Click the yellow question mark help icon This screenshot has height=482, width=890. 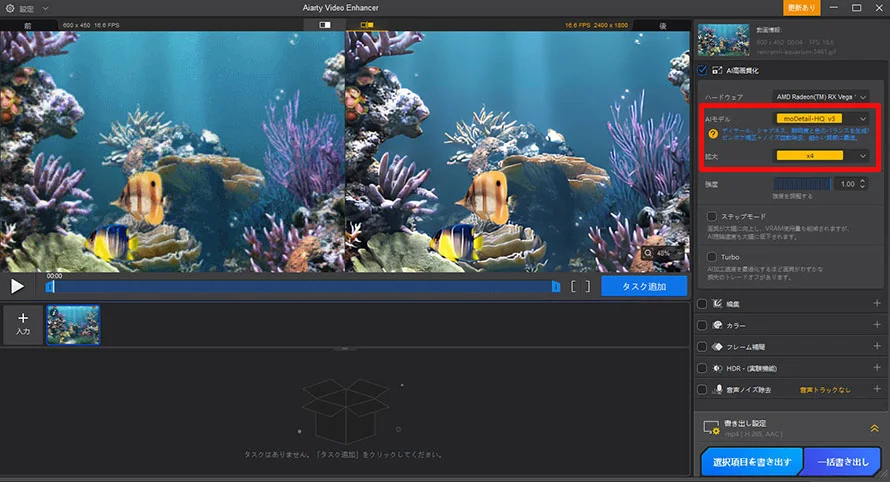click(x=713, y=134)
